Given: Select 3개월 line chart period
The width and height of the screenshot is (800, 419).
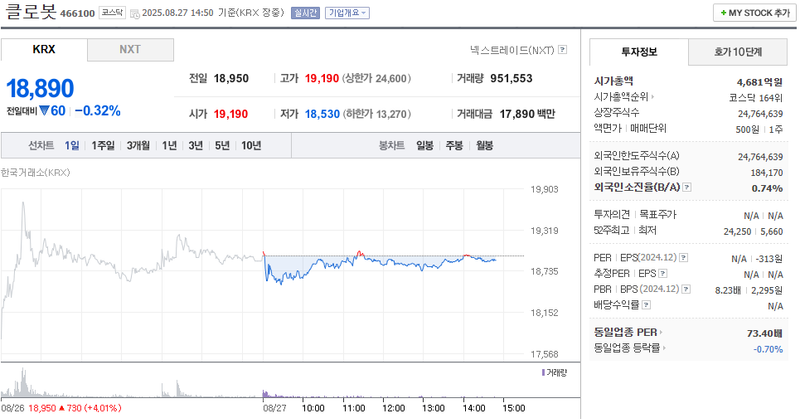Looking at the screenshot, I should click(138, 145).
